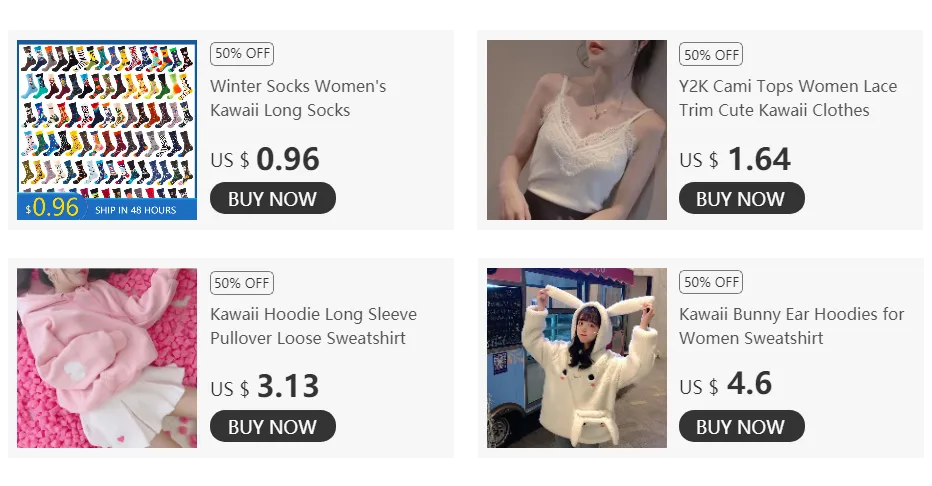932x486 pixels.
Task: Open Winter Socks Women's Kawaii Long Socks title
Action: pos(298,98)
